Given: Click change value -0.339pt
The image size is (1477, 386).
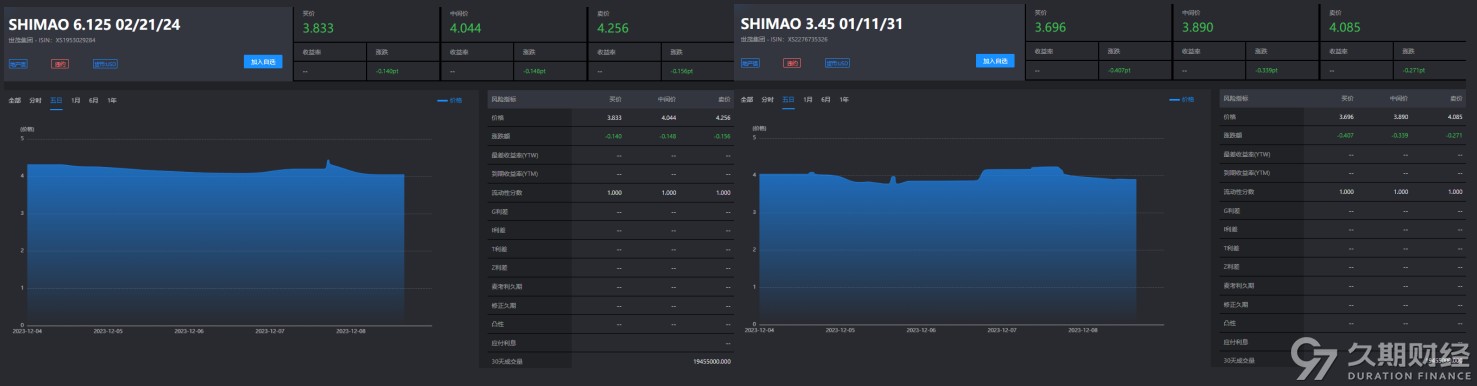Looking at the screenshot, I should (1267, 71).
